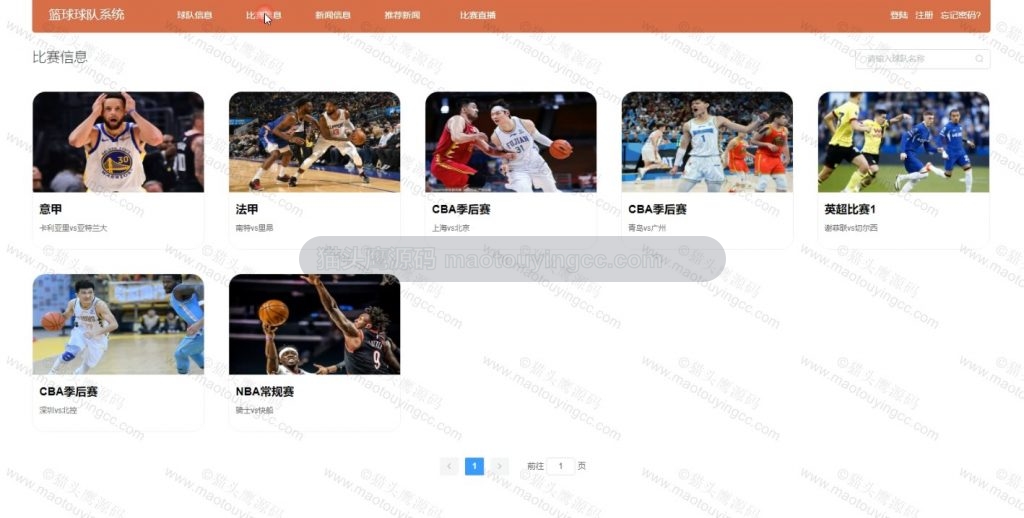Image resolution: width=1024 pixels, height=518 pixels.
Task: Click the 英超比赛1 card title
Action: click(x=850, y=209)
